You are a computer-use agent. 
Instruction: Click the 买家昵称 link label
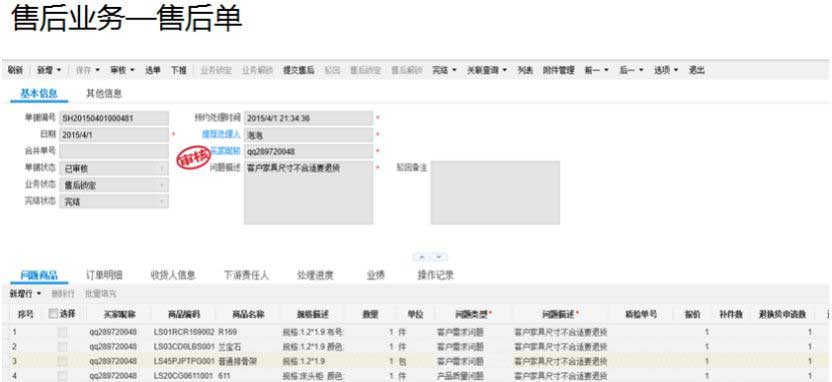[226, 151]
